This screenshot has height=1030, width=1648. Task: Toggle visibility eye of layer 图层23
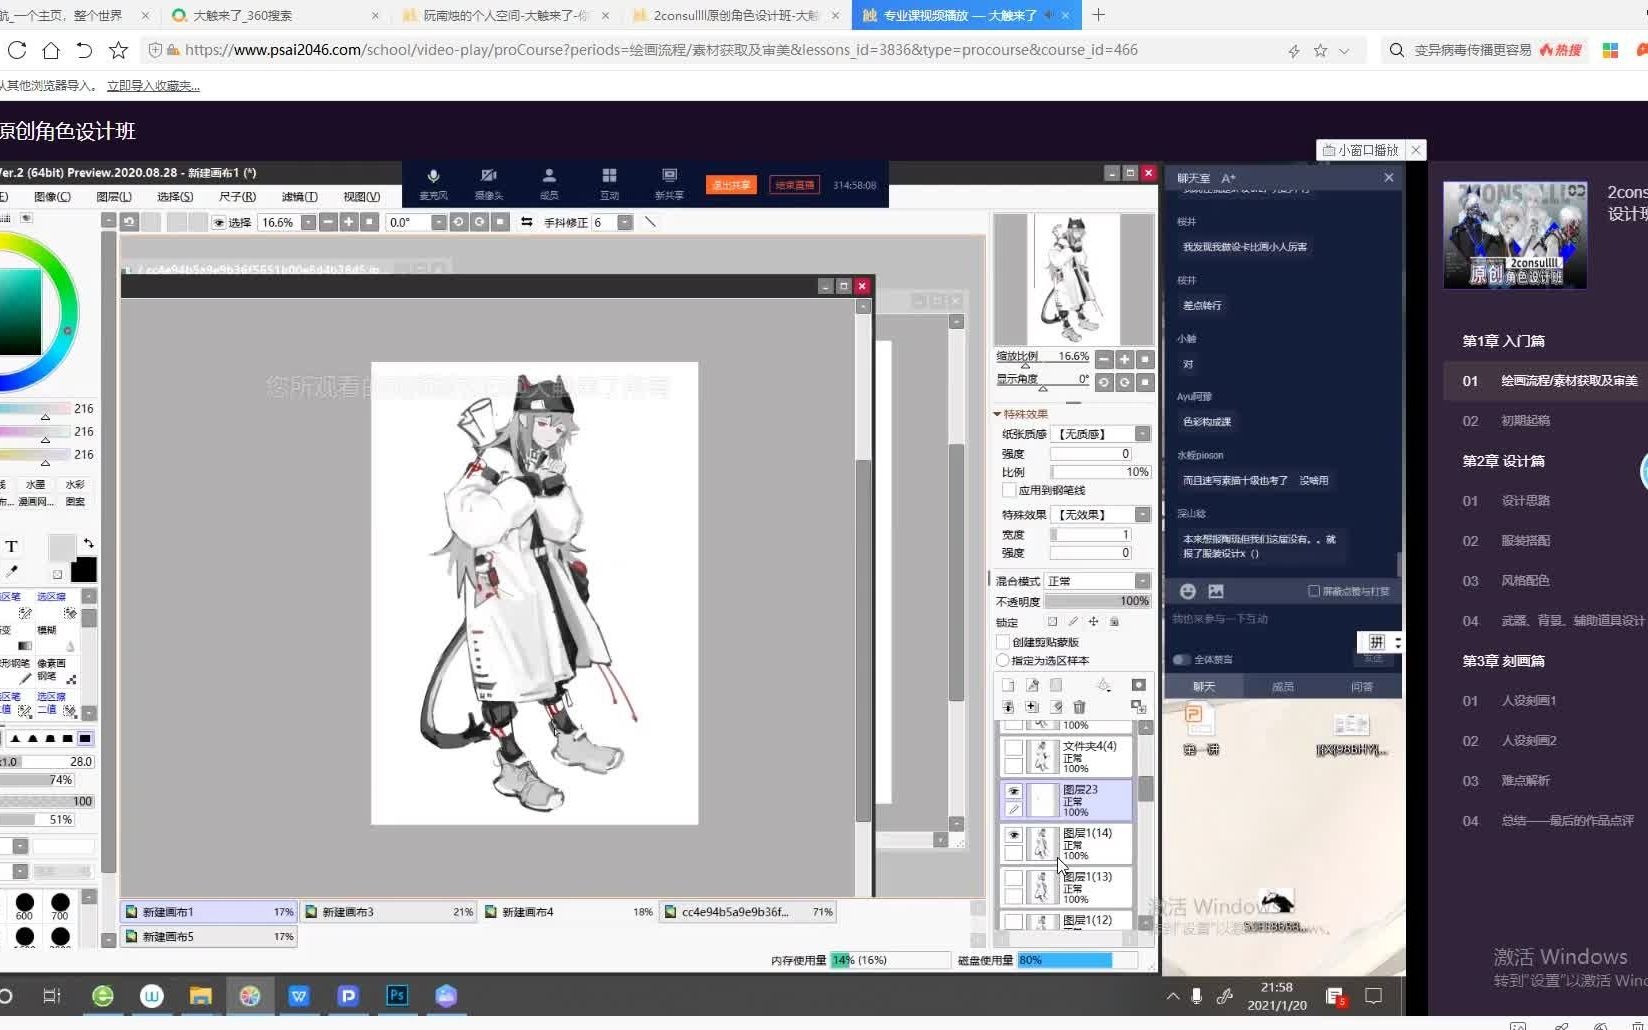1013,791
